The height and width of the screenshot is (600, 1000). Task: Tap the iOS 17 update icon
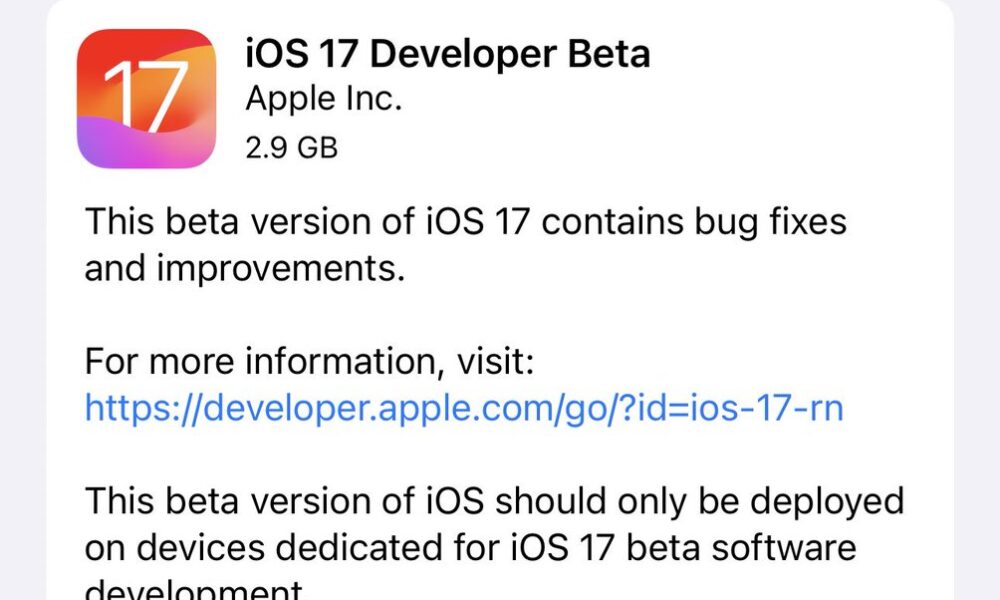coord(146,99)
